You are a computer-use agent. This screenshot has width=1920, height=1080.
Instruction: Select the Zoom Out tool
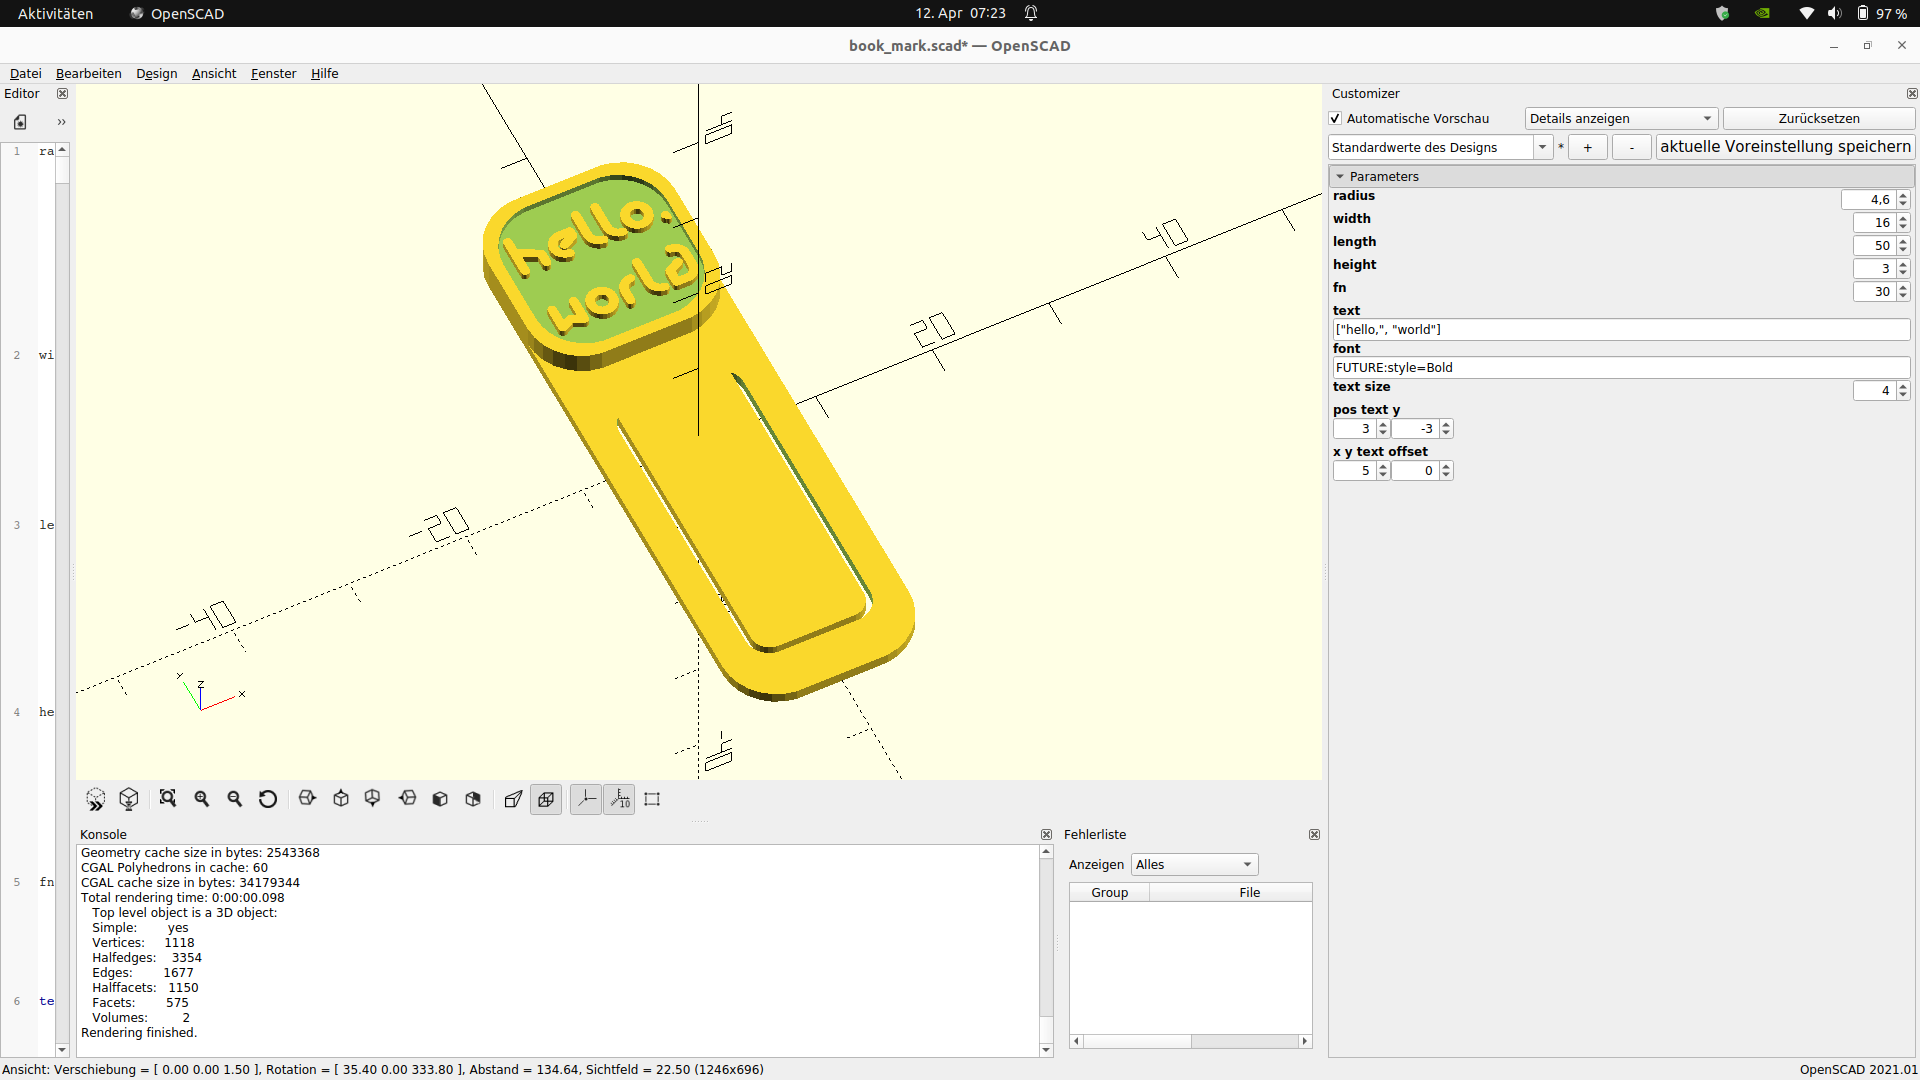click(234, 799)
